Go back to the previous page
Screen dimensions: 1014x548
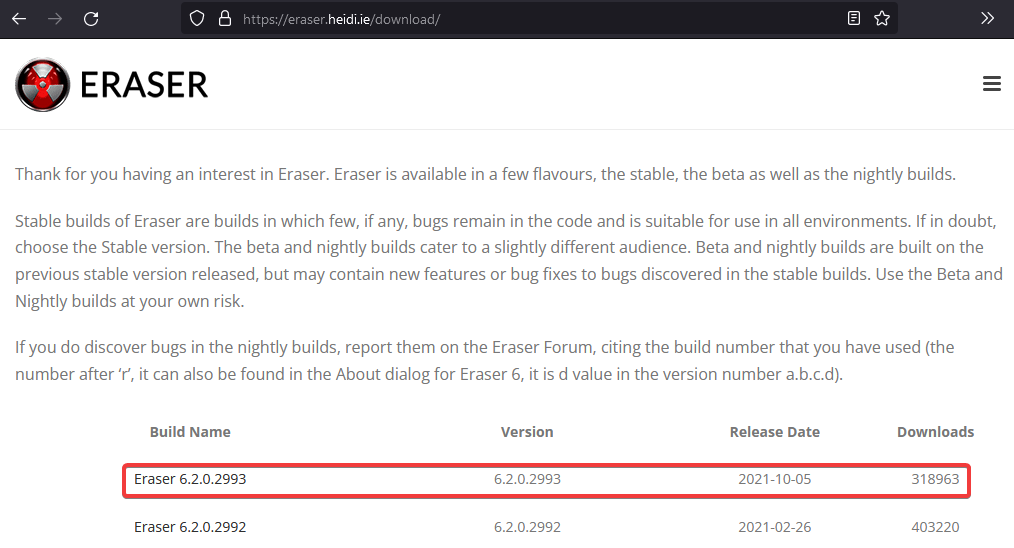(x=19, y=18)
